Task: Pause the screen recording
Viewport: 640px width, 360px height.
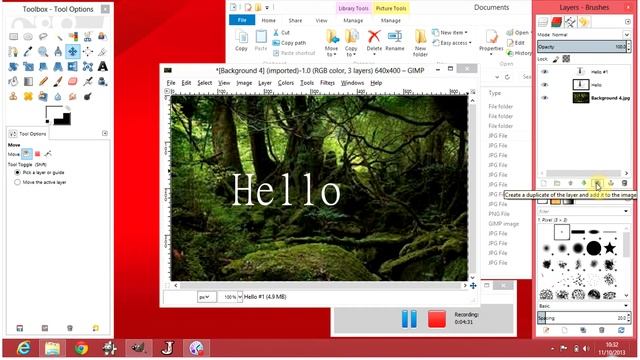Action: 409,319
